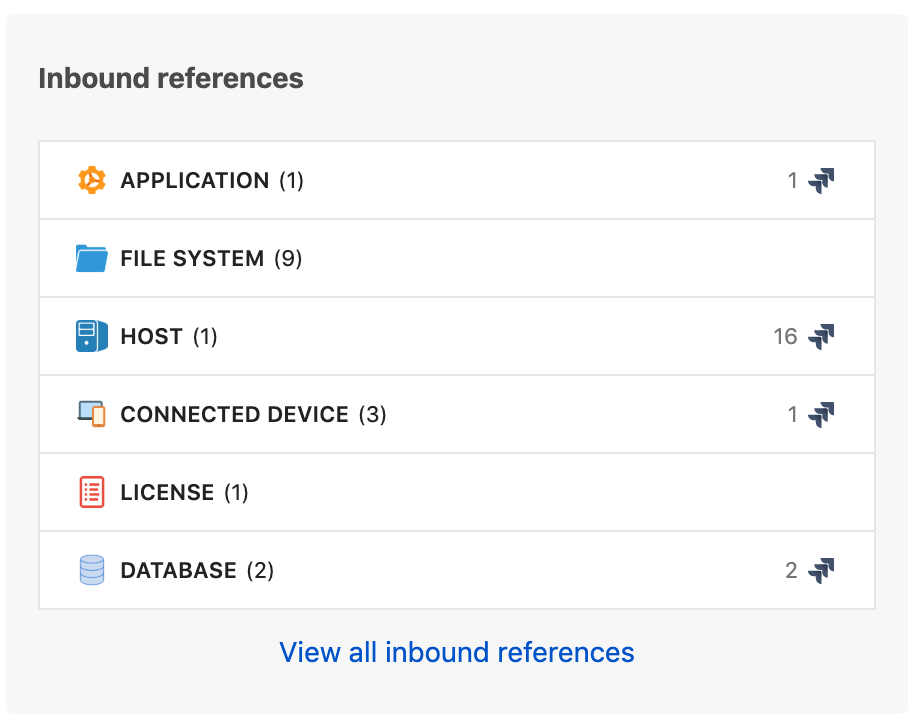The width and height of the screenshot is (922, 724).
Task: Expand the LICENSE (1) references row
Action: click(x=457, y=492)
